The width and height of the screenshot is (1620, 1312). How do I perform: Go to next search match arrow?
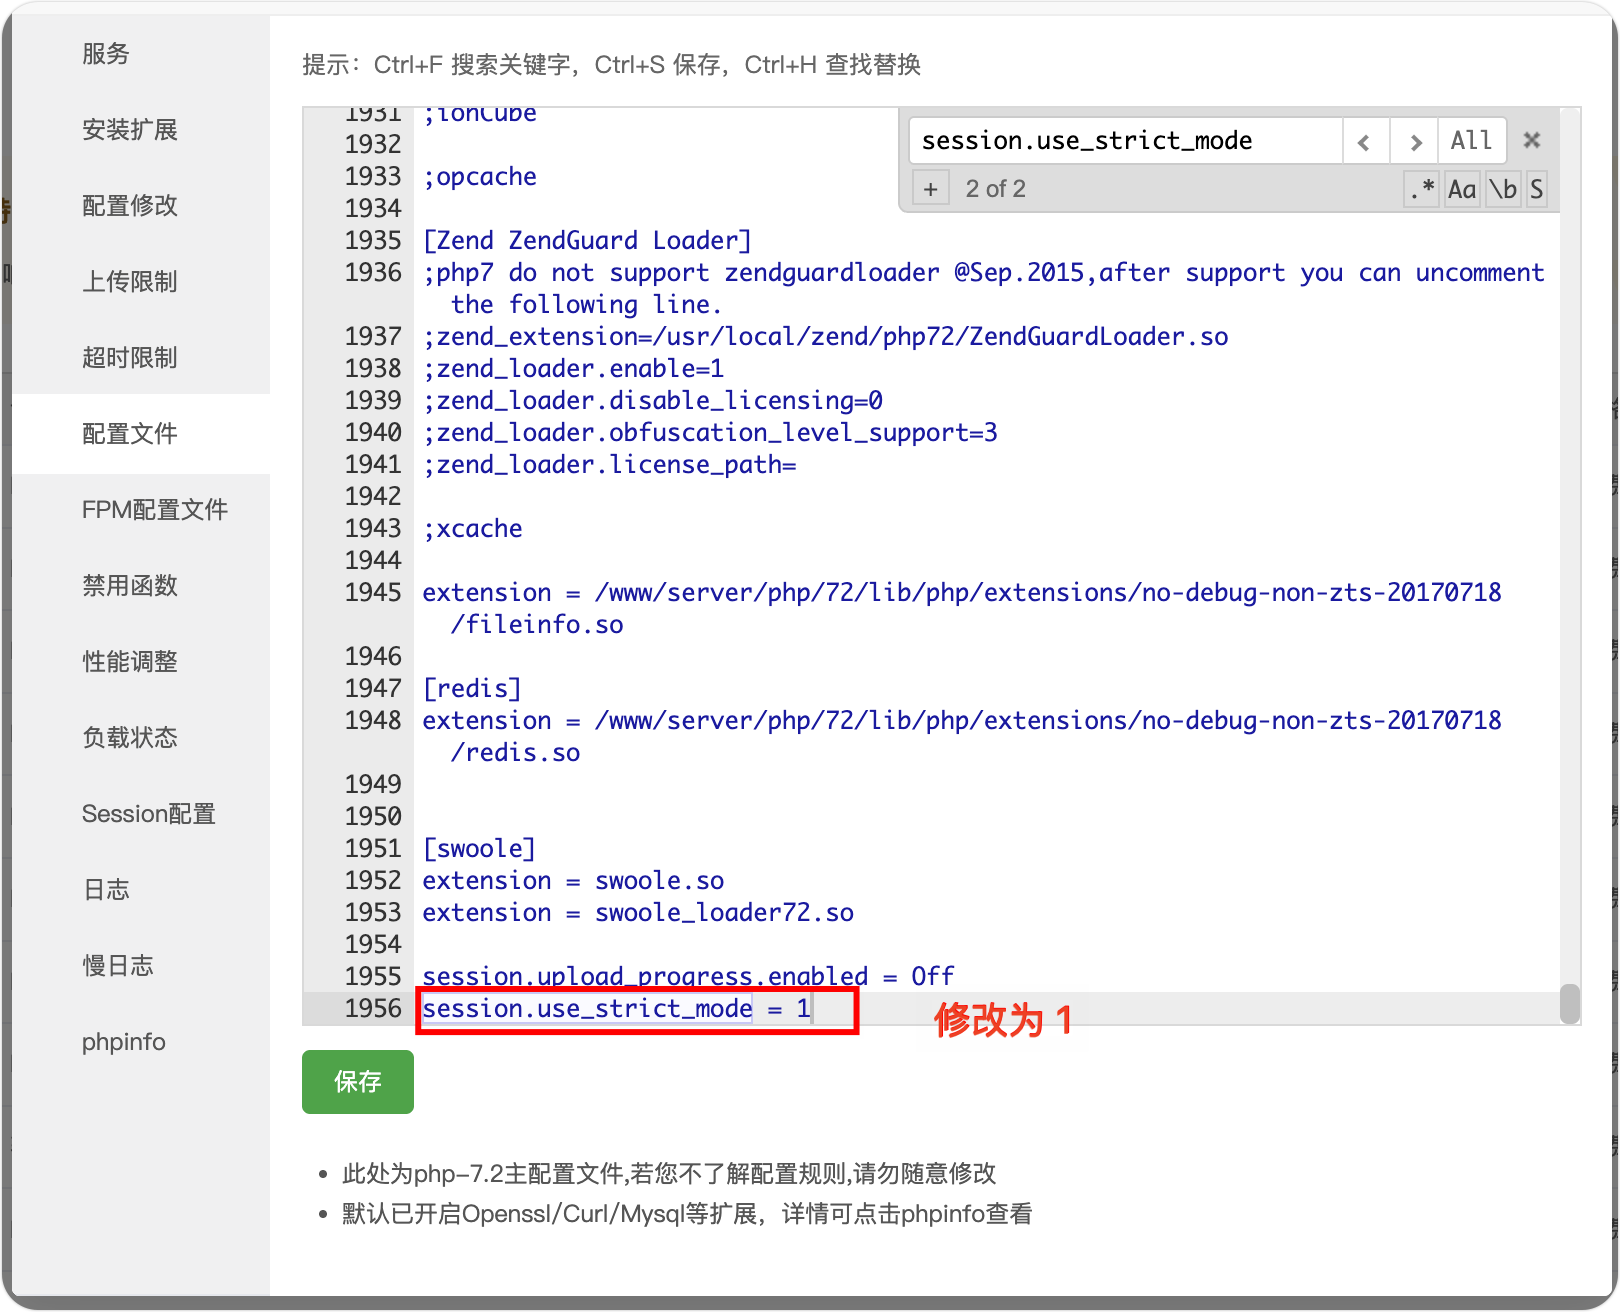(1414, 141)
